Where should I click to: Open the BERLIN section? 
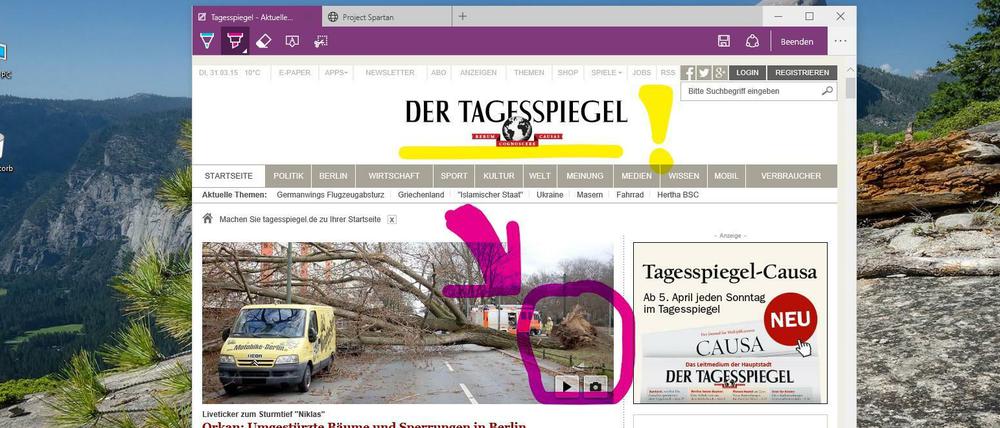coord(333,176)
